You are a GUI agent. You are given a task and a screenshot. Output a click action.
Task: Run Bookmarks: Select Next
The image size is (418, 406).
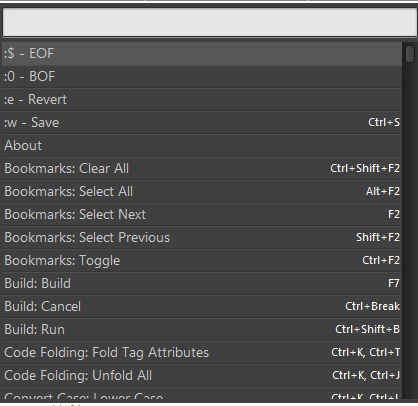pyautogui.click(x=202, y=215)
